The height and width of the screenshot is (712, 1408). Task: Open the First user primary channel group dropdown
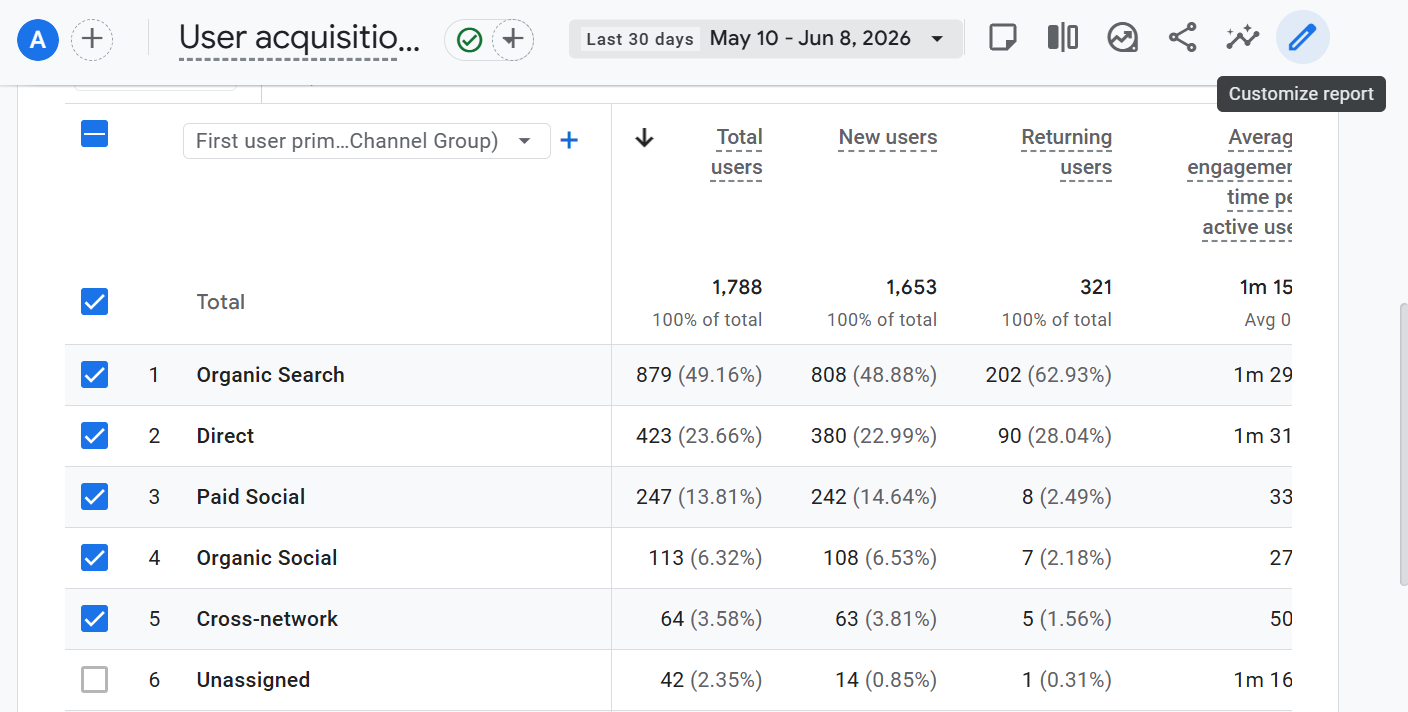(366, 141)
